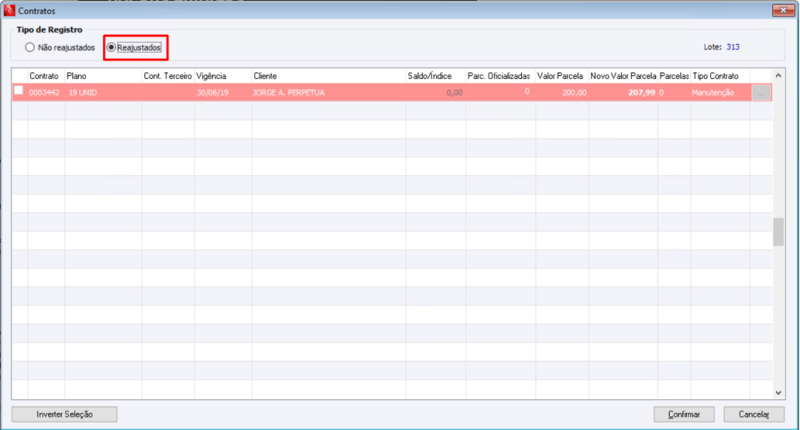Sort by the Cliente column header

coord(329,76)
